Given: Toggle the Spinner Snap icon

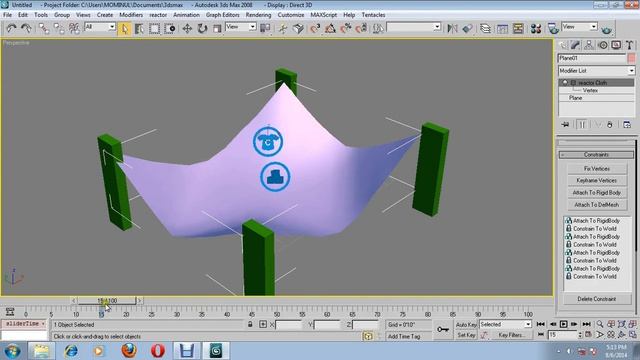Looking at the screenshot, I should (361, 28).
